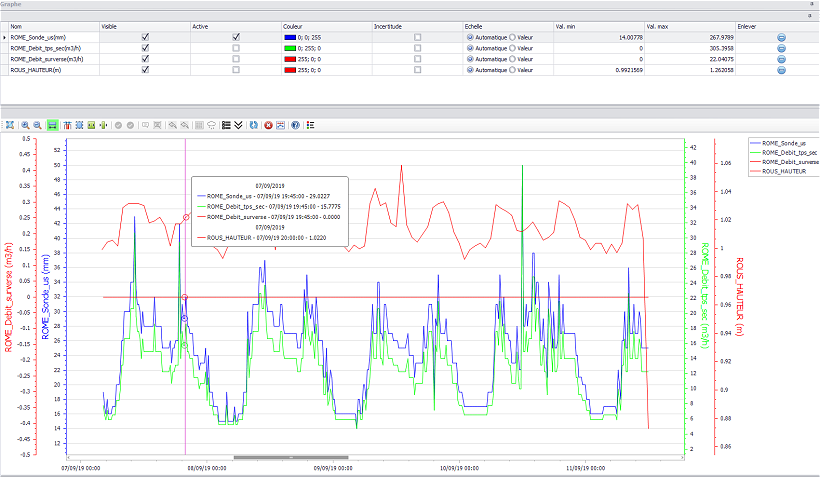Enable Active checkbox for ROUS_HAUTEUR
This screenshot has height=478, width=820.
tap(236, 70)
